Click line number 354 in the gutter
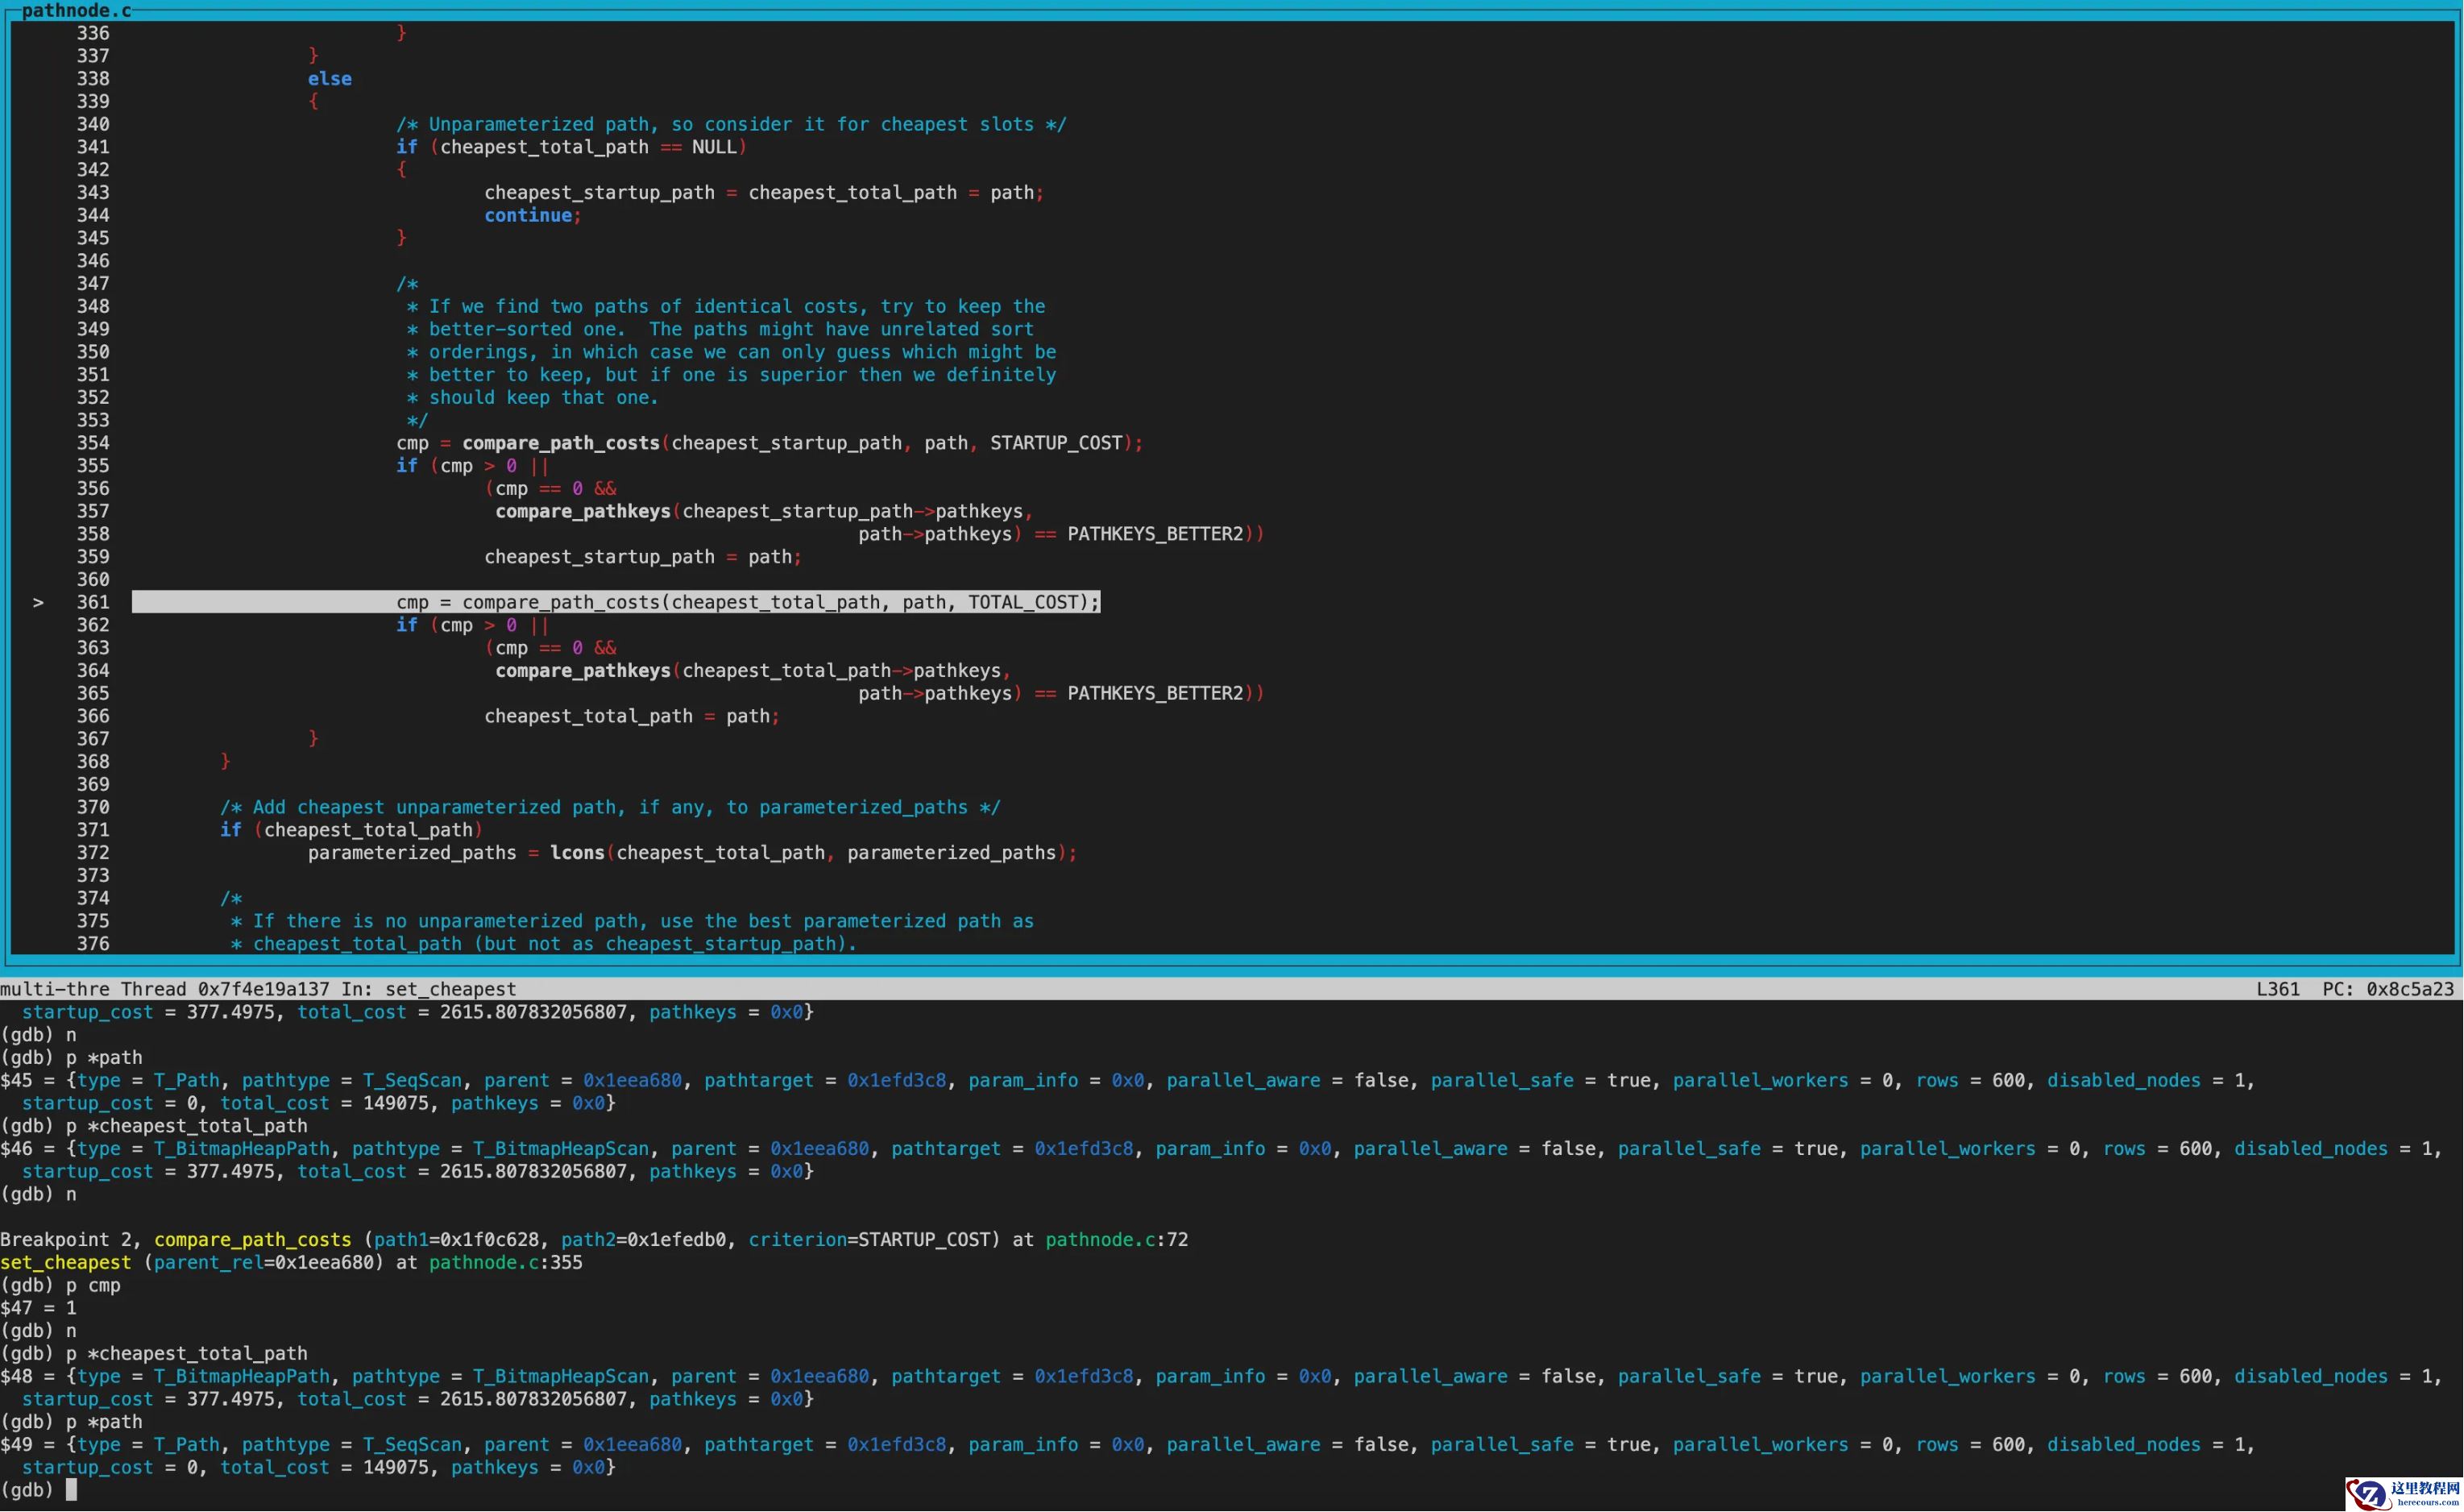Image resolution: width=2464 pixels, height=1512 pixels. 93,443
